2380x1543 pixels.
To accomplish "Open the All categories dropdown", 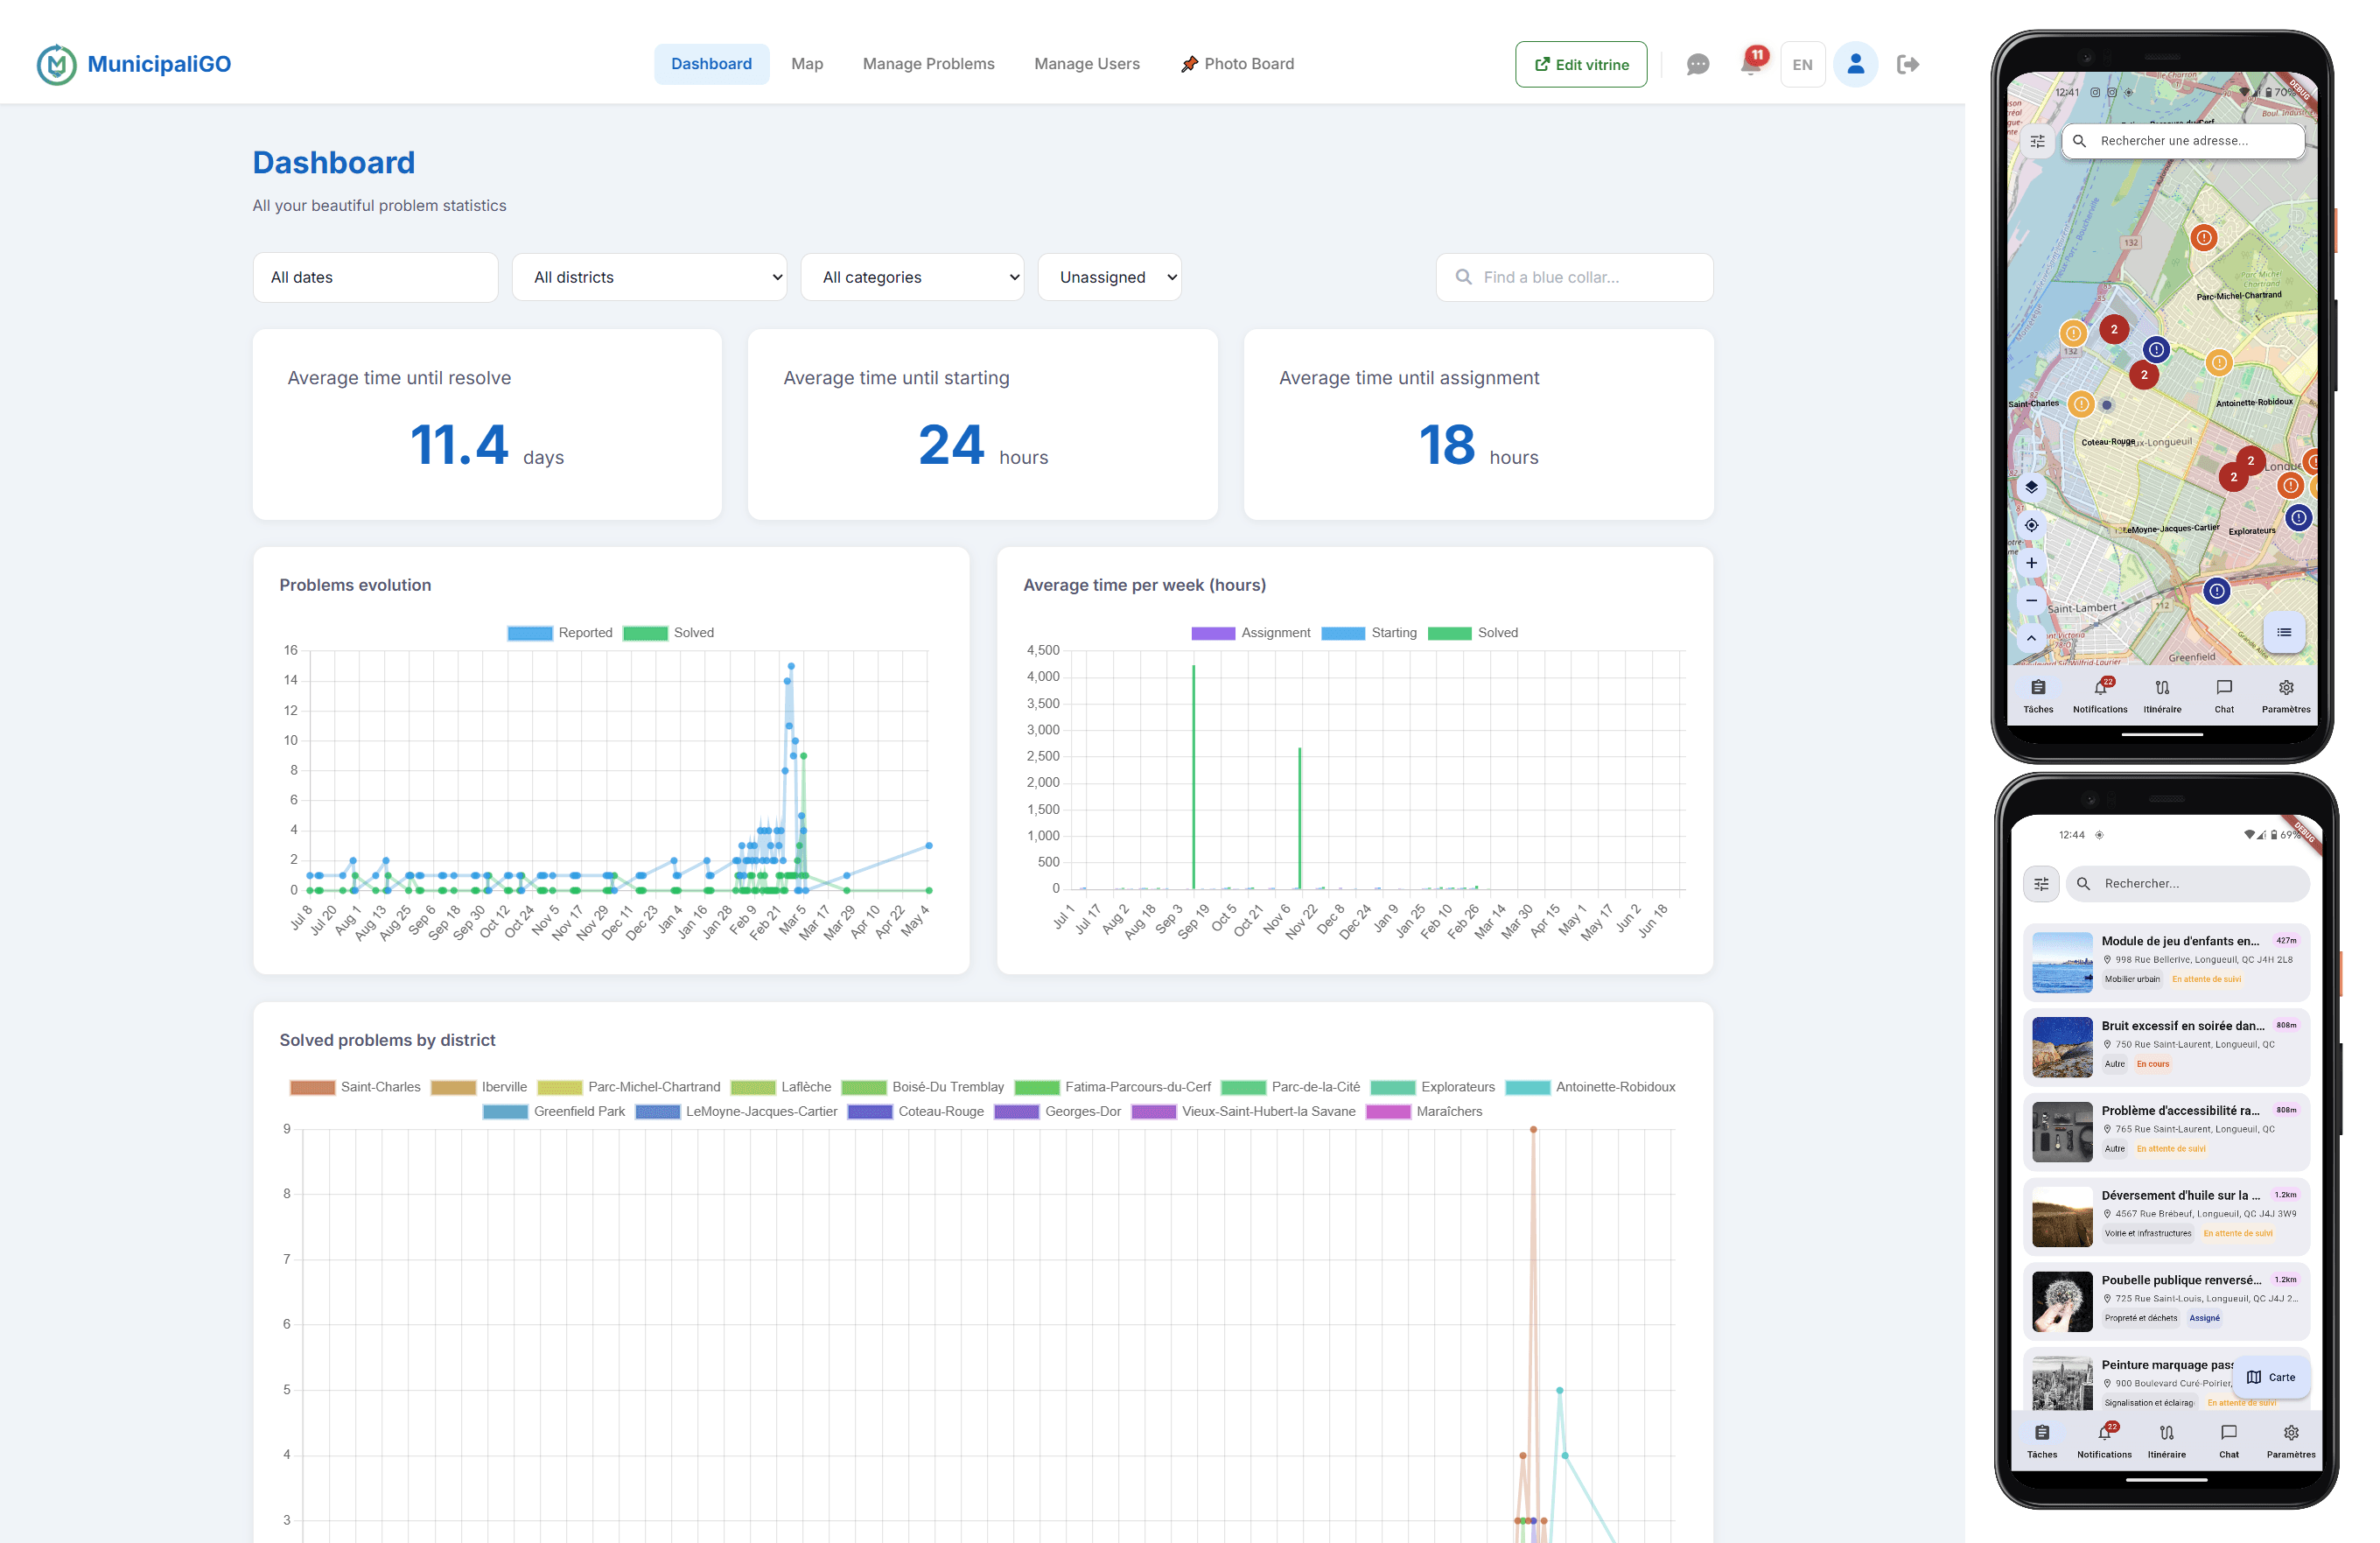I will [x=912, y=277].
